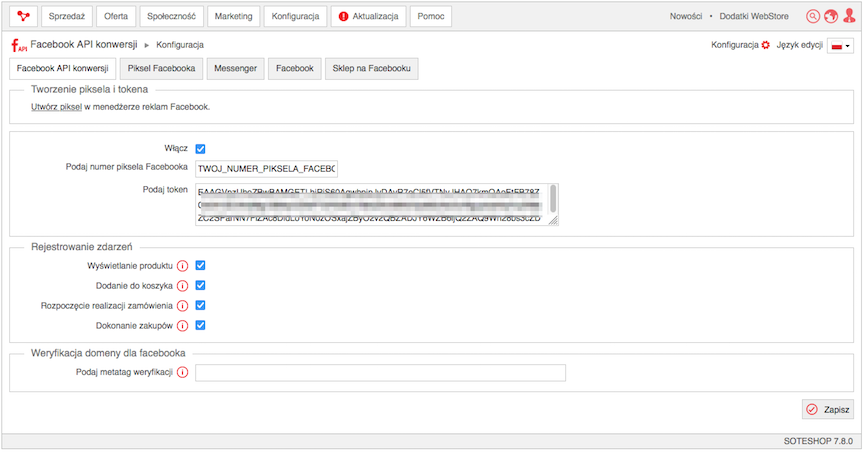Click info icon beside Dodanie do koszyka
This screenshot has width=864, height=452.
click(x=182, y=286)
